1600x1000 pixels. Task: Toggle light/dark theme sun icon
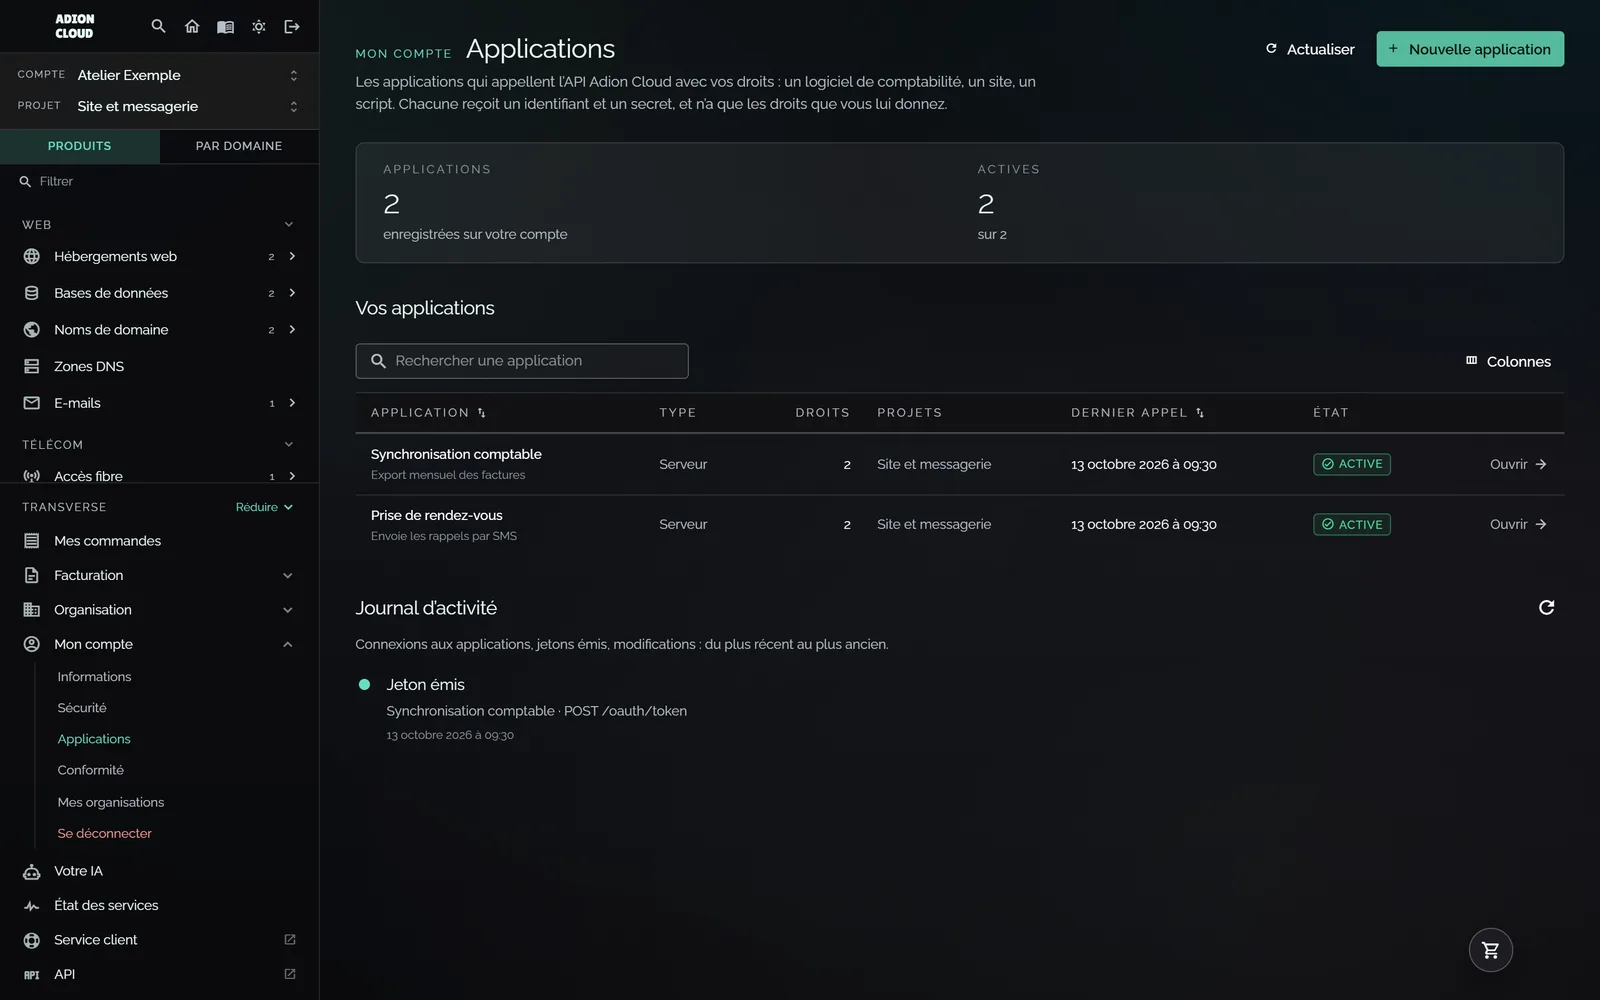[x=259, y=27]
